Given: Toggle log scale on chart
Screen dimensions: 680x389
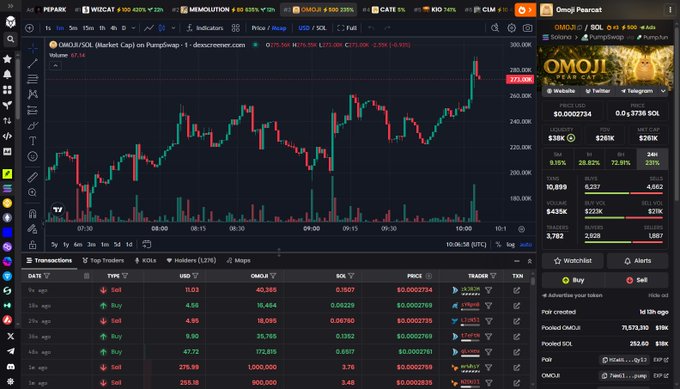Looking at the screenshot, I should click(x=510, y=245).
